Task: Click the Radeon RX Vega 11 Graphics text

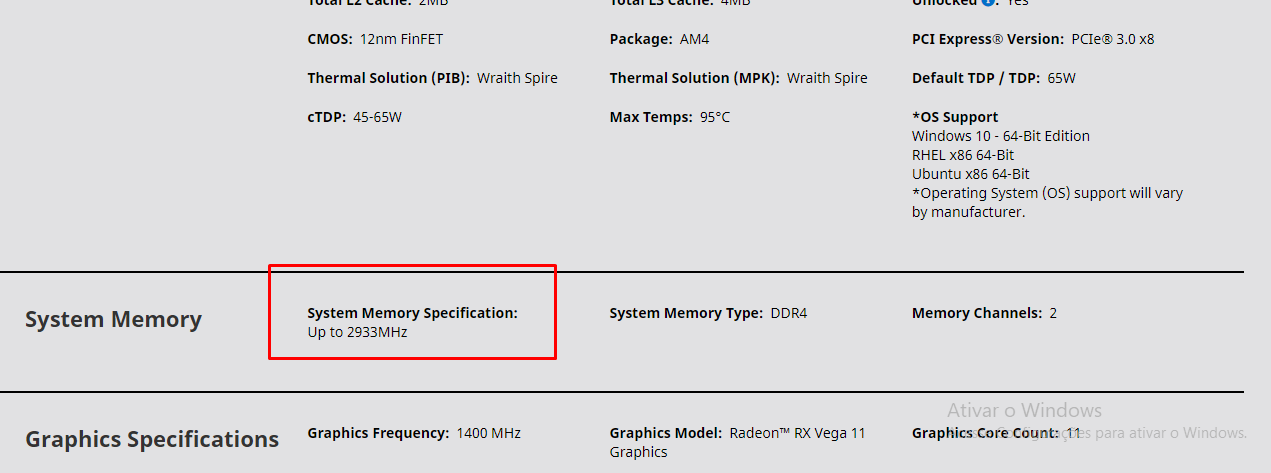Action: pos(738,442)
